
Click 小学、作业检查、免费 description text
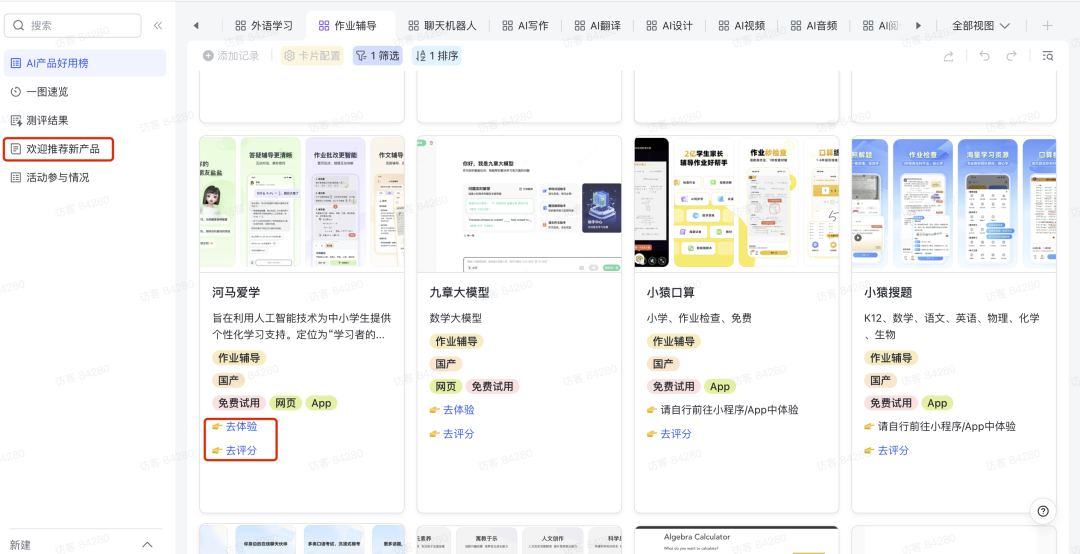(x=699, y=318)
